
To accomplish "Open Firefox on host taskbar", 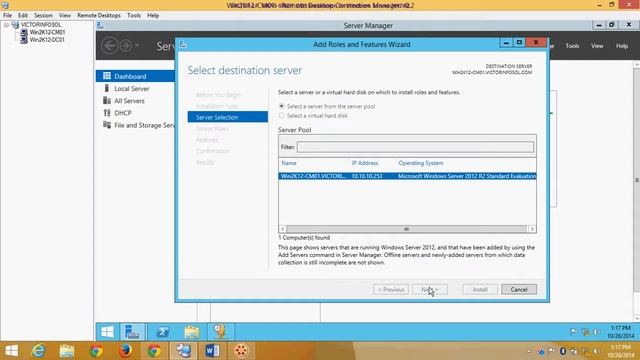I will 125,351.
